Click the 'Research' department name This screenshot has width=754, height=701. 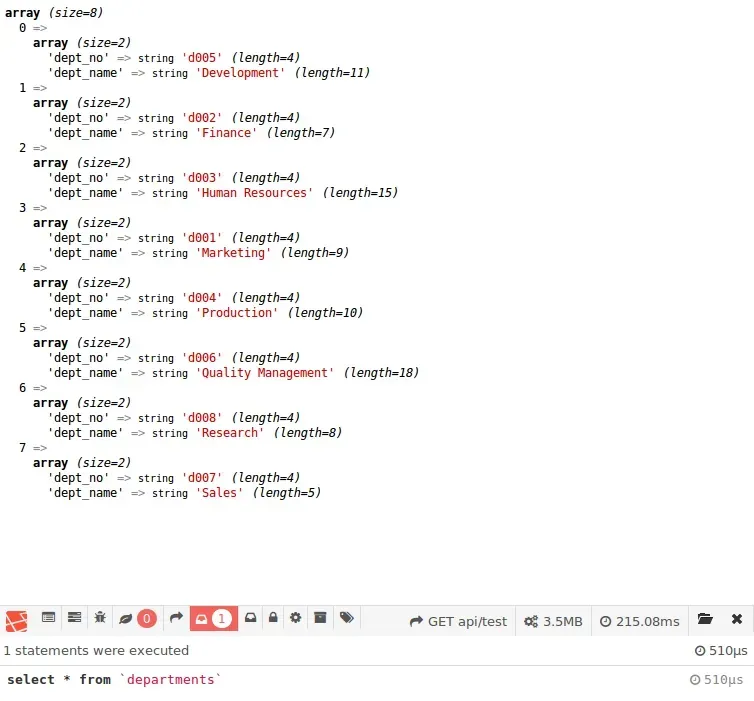[x=230, y=433]
